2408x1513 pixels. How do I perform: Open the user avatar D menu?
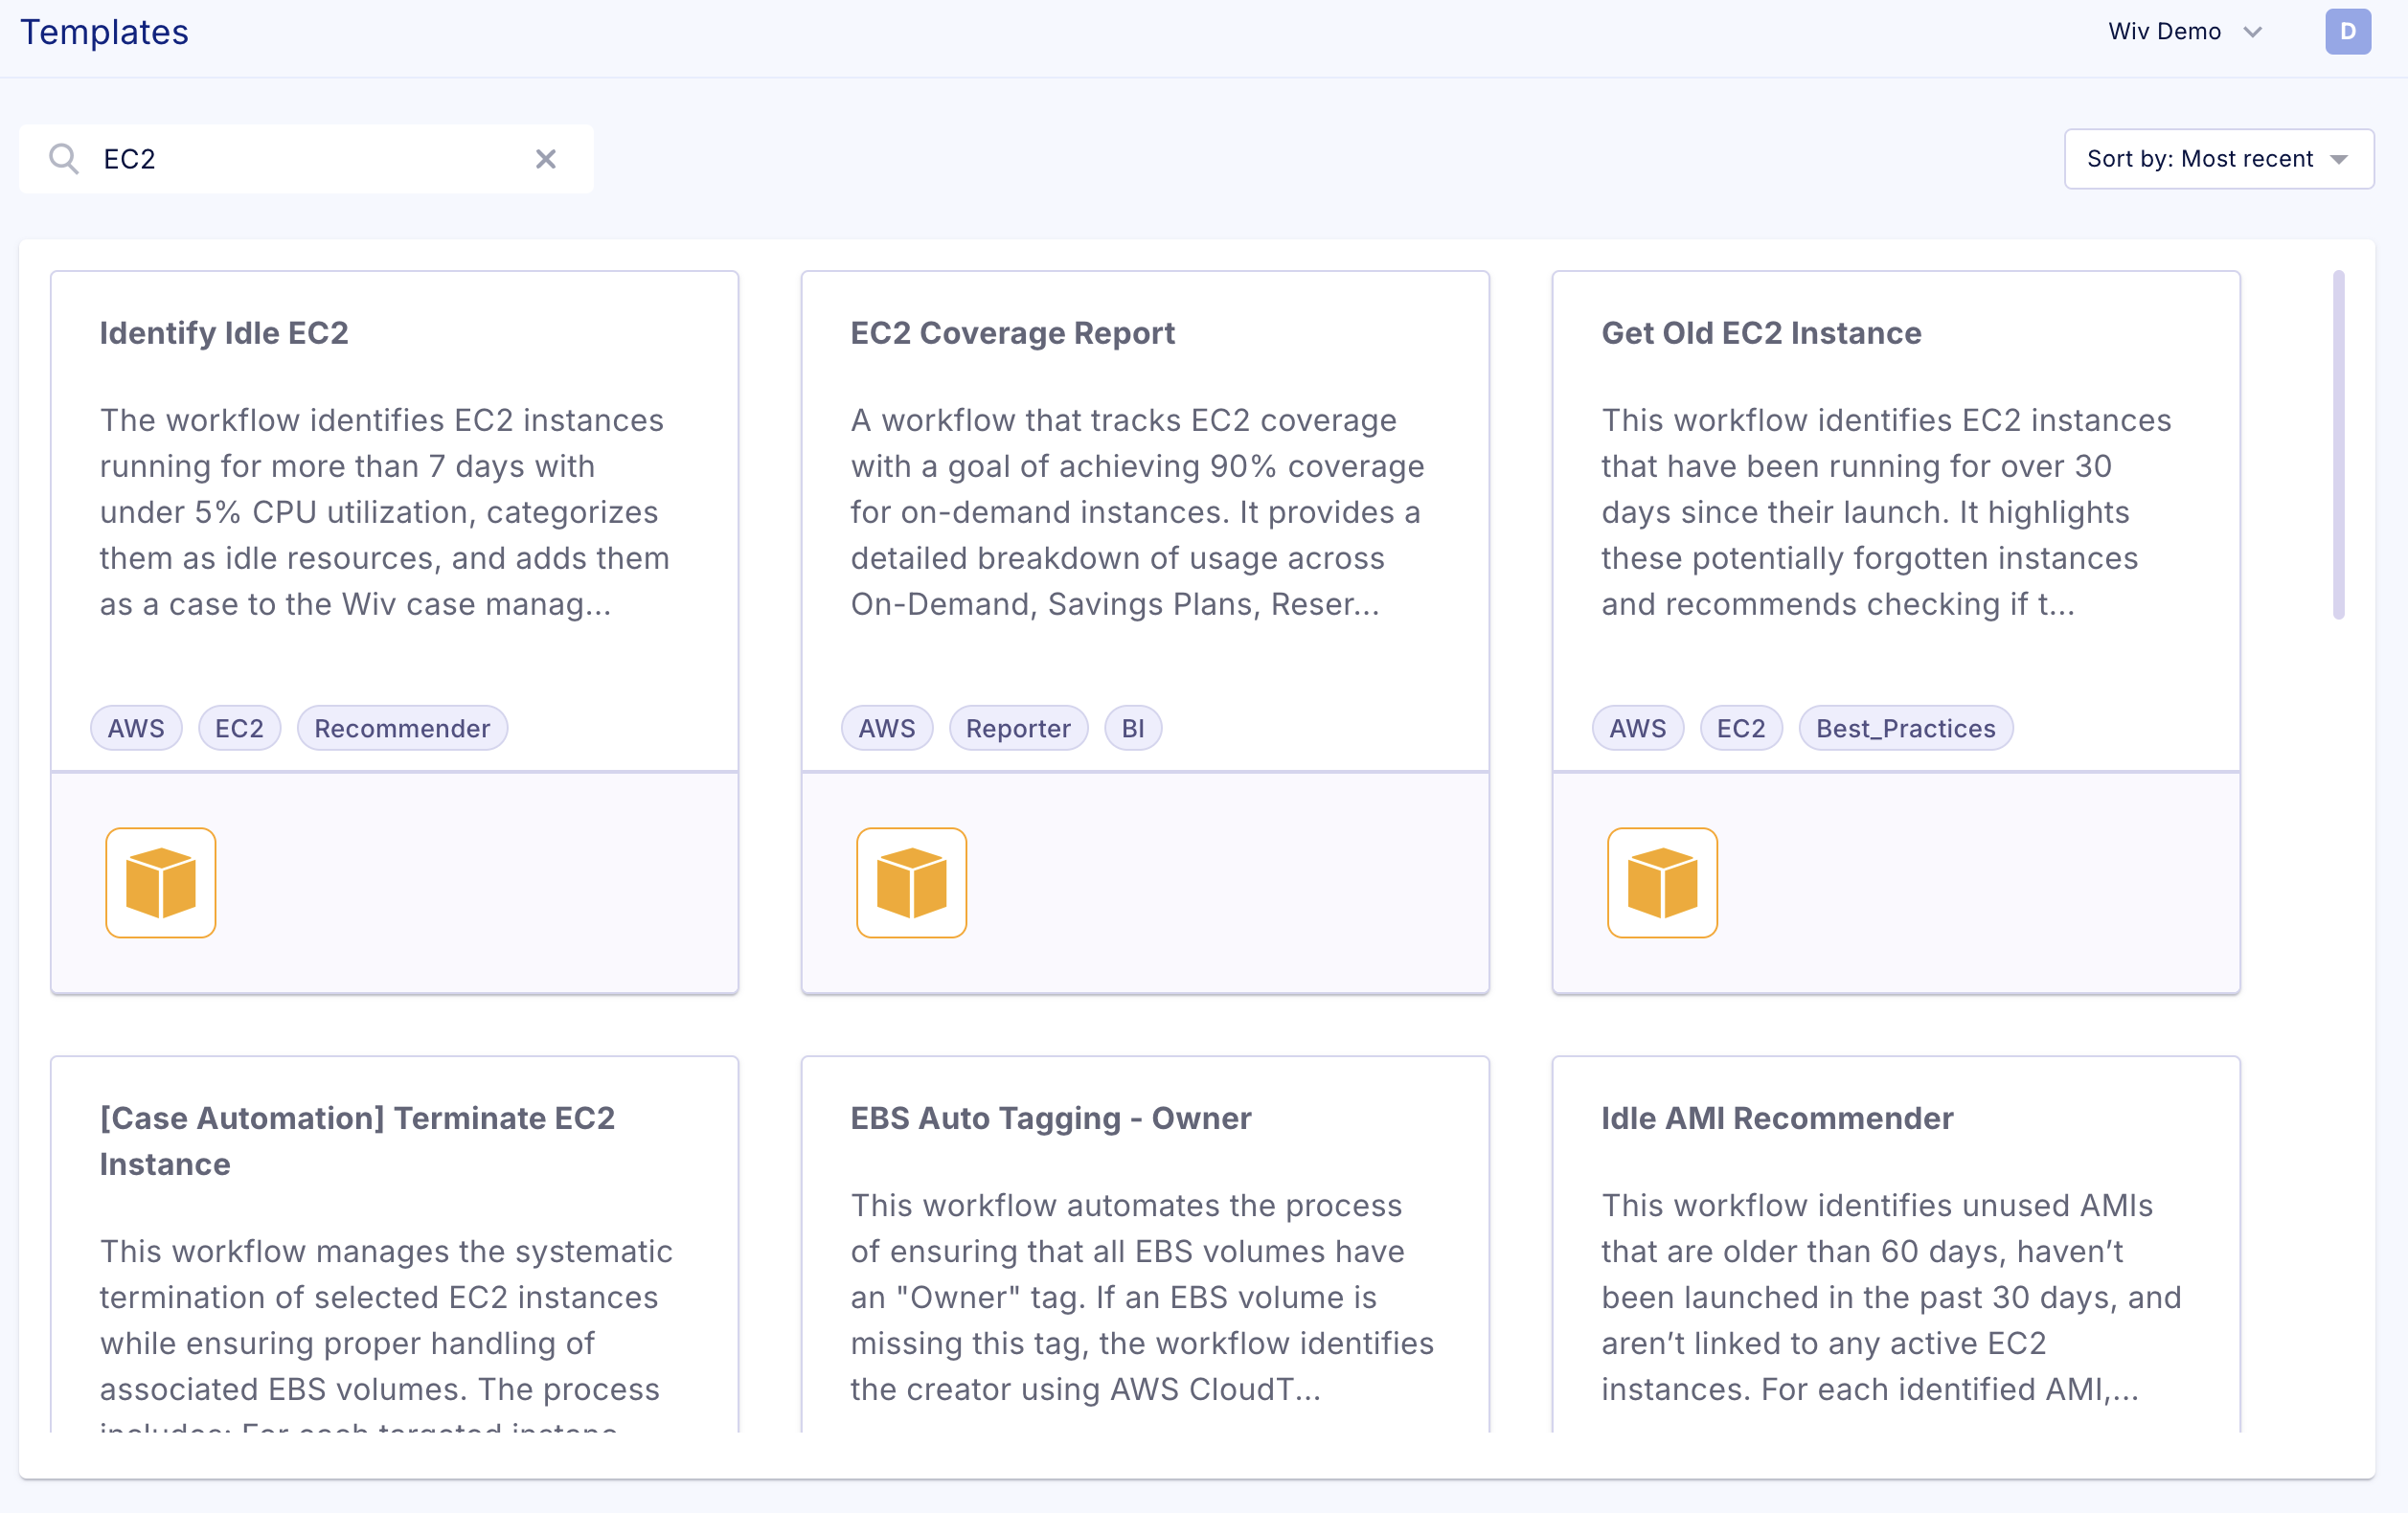tap(2347, 31)
